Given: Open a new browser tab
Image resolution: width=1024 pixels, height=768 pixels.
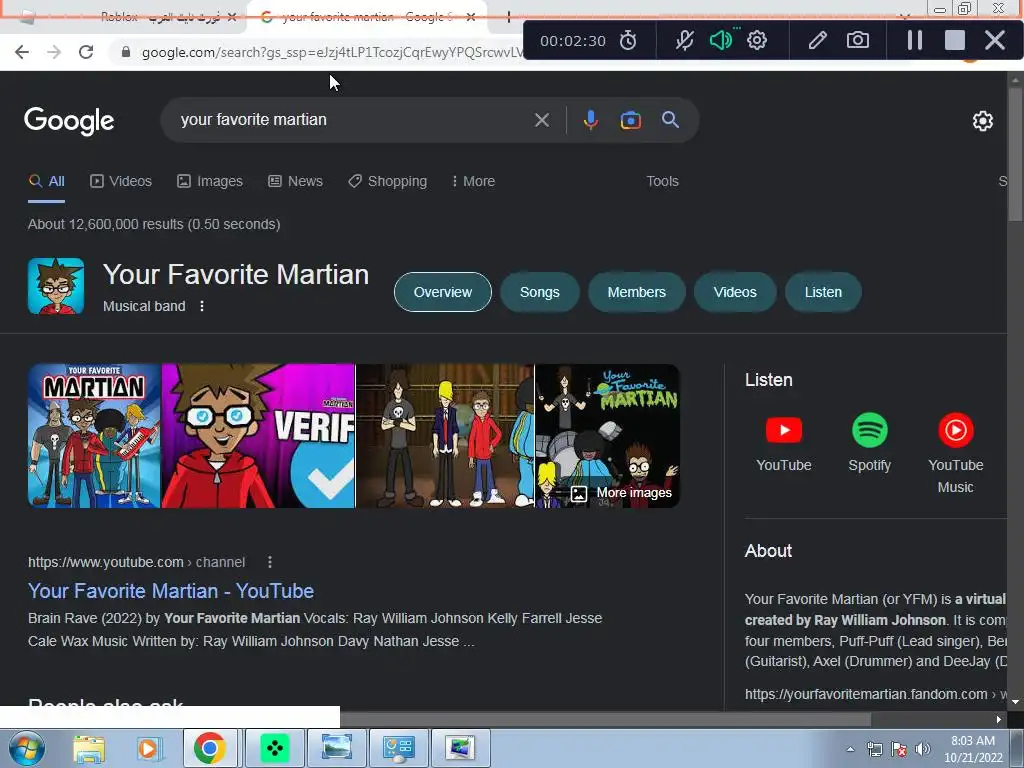Looking at the screenshot, I should click(x=509, y=17).
